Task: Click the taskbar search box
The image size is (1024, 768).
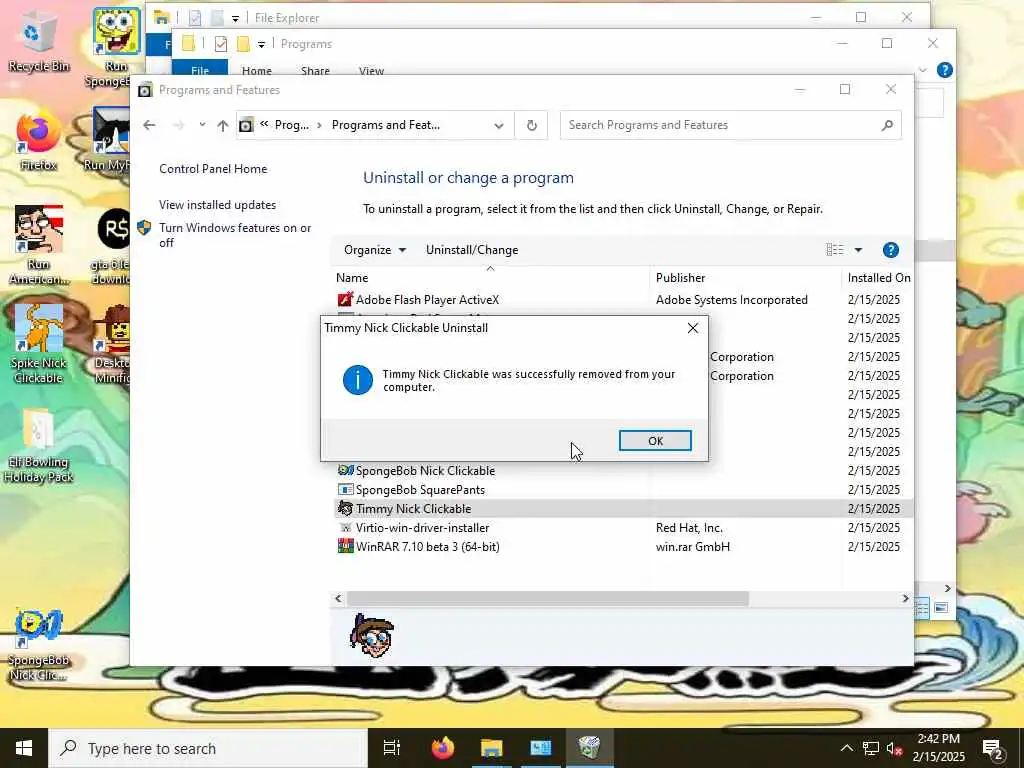Action: tap(208, 748)
